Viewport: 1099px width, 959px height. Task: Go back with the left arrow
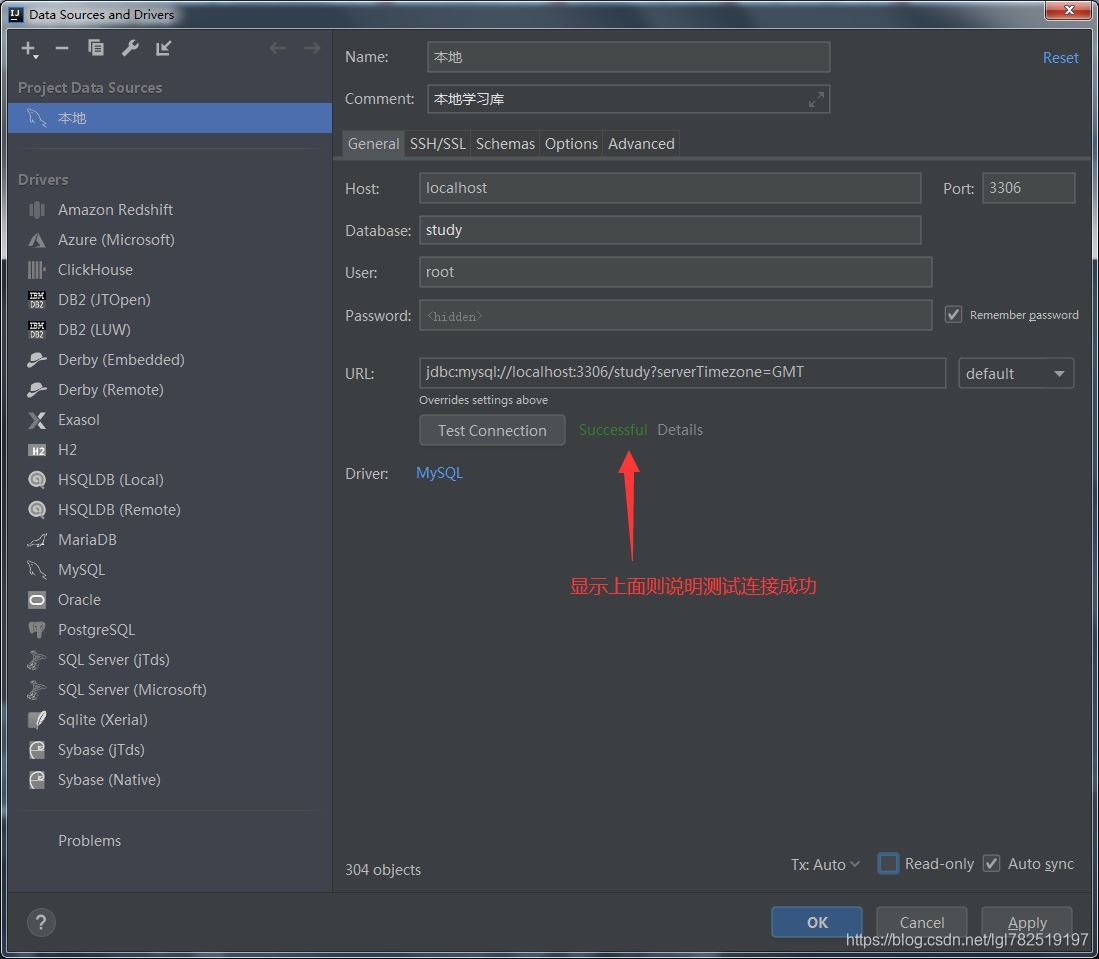(x=278, y=48)
